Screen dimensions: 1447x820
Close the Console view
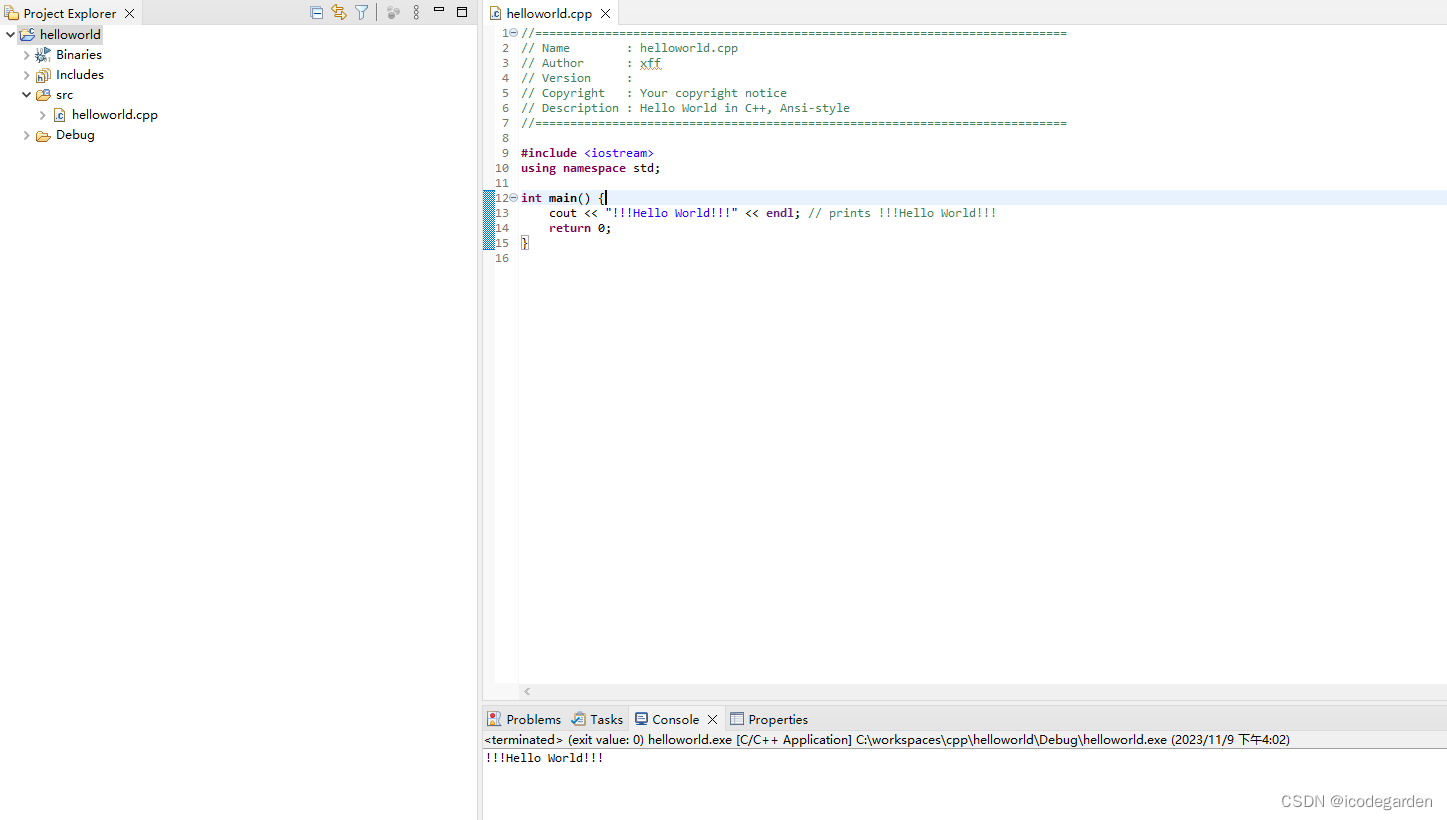[x=712, y=719]
